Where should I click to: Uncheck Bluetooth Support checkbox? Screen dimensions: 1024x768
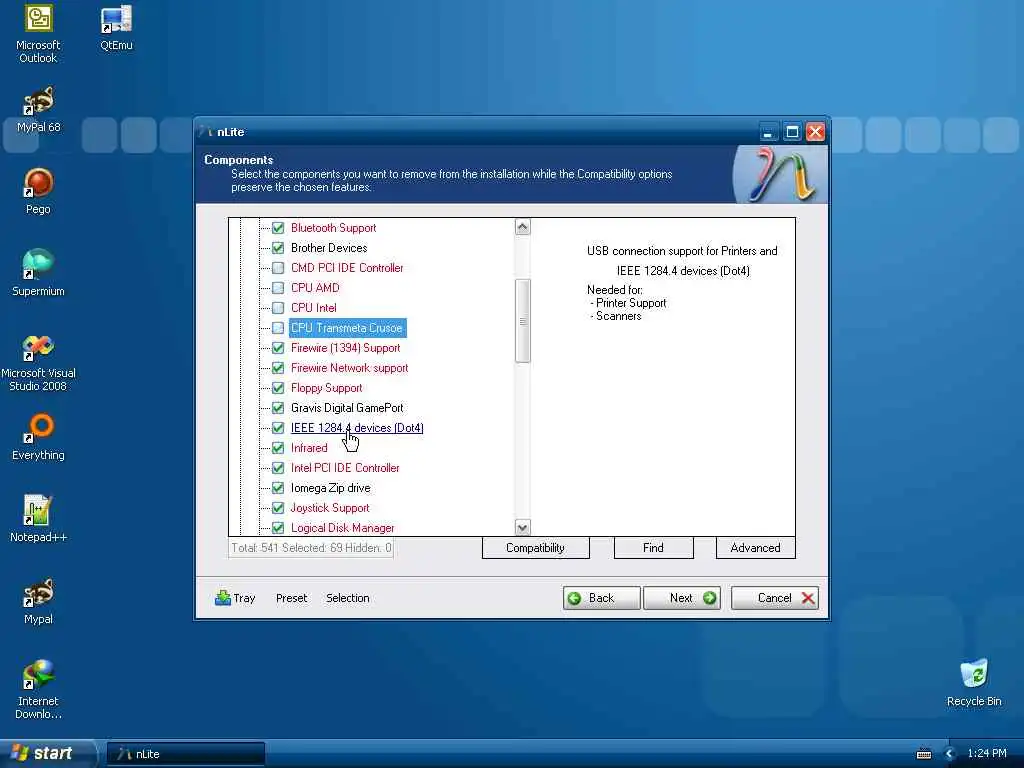[278, 228]
